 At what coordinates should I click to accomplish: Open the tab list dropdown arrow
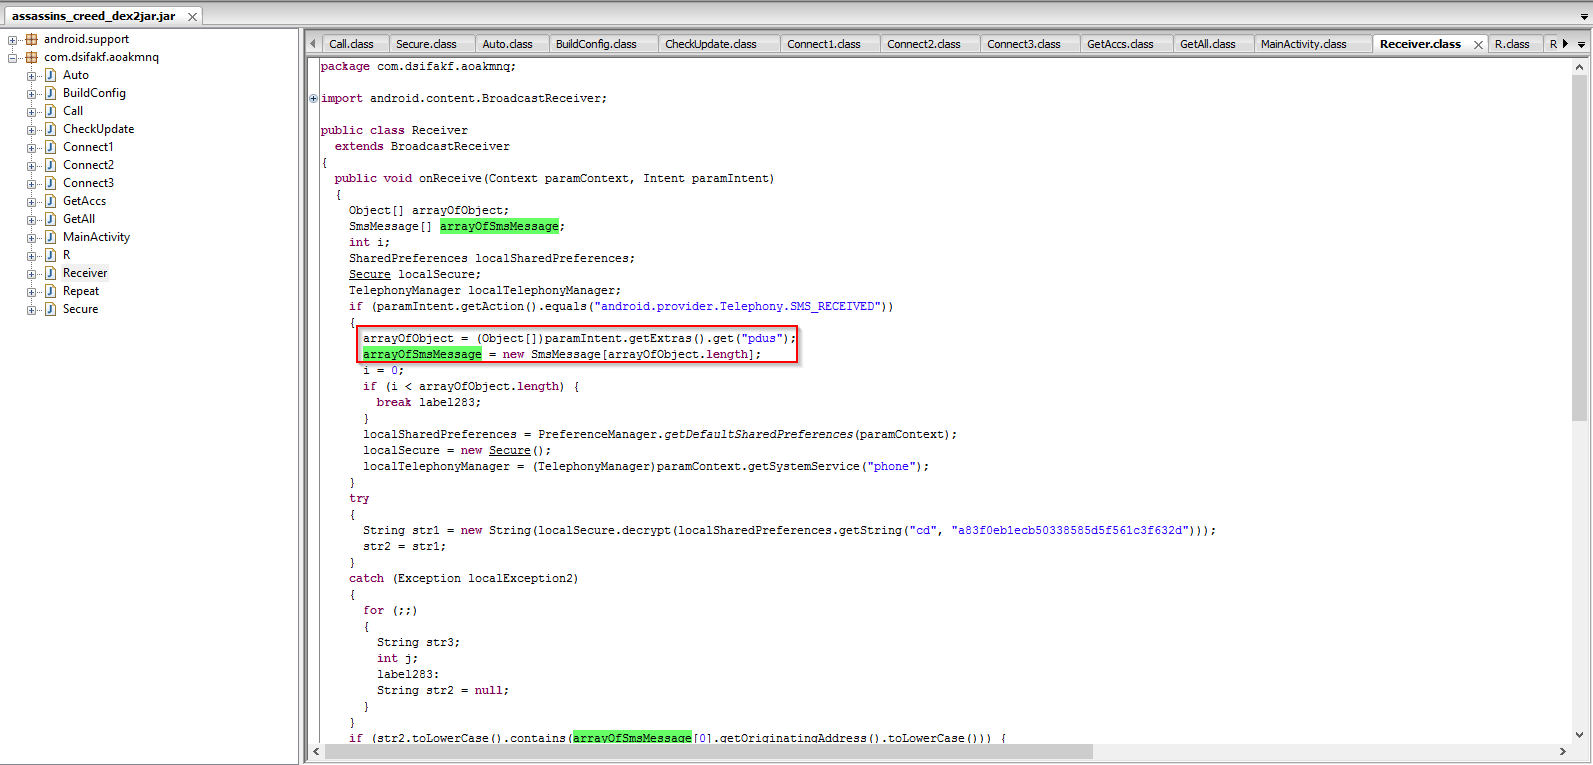tap(1581, 45)
